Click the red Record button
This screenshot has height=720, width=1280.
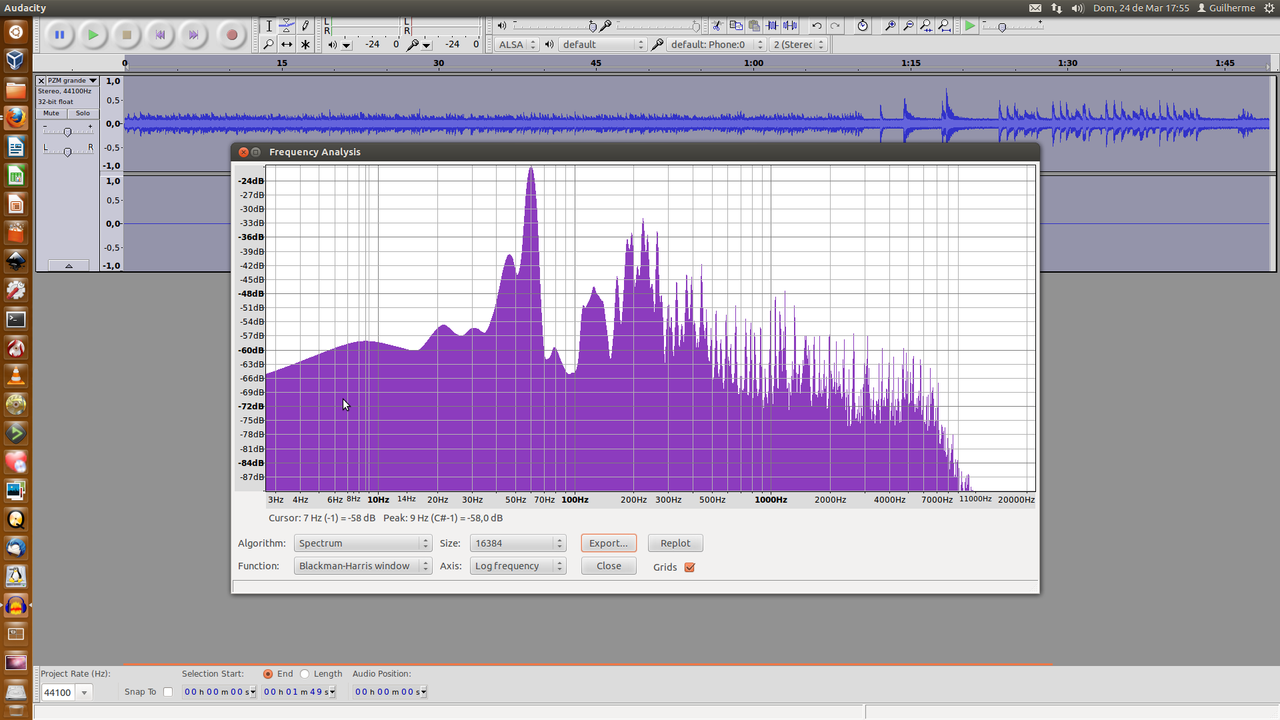click(x=232, y=35)
